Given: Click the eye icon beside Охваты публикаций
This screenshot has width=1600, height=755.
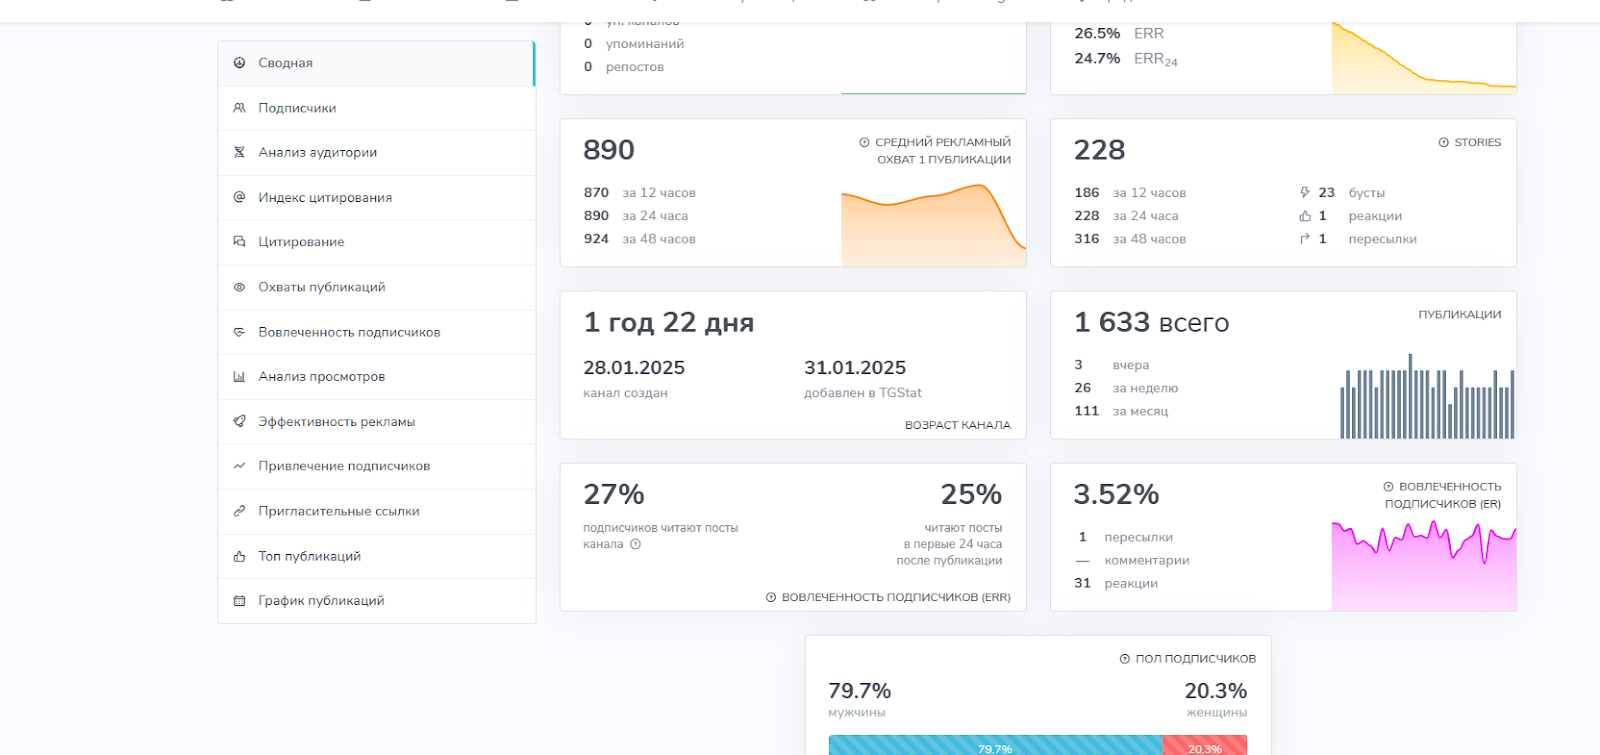Looking at the screenshot, I should coord(239,287).
